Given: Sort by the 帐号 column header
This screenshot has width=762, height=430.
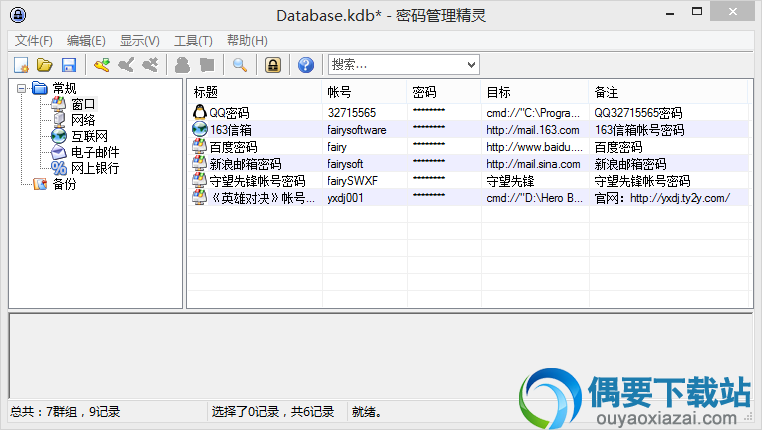Looking at the screenshot, I should 364,92.
